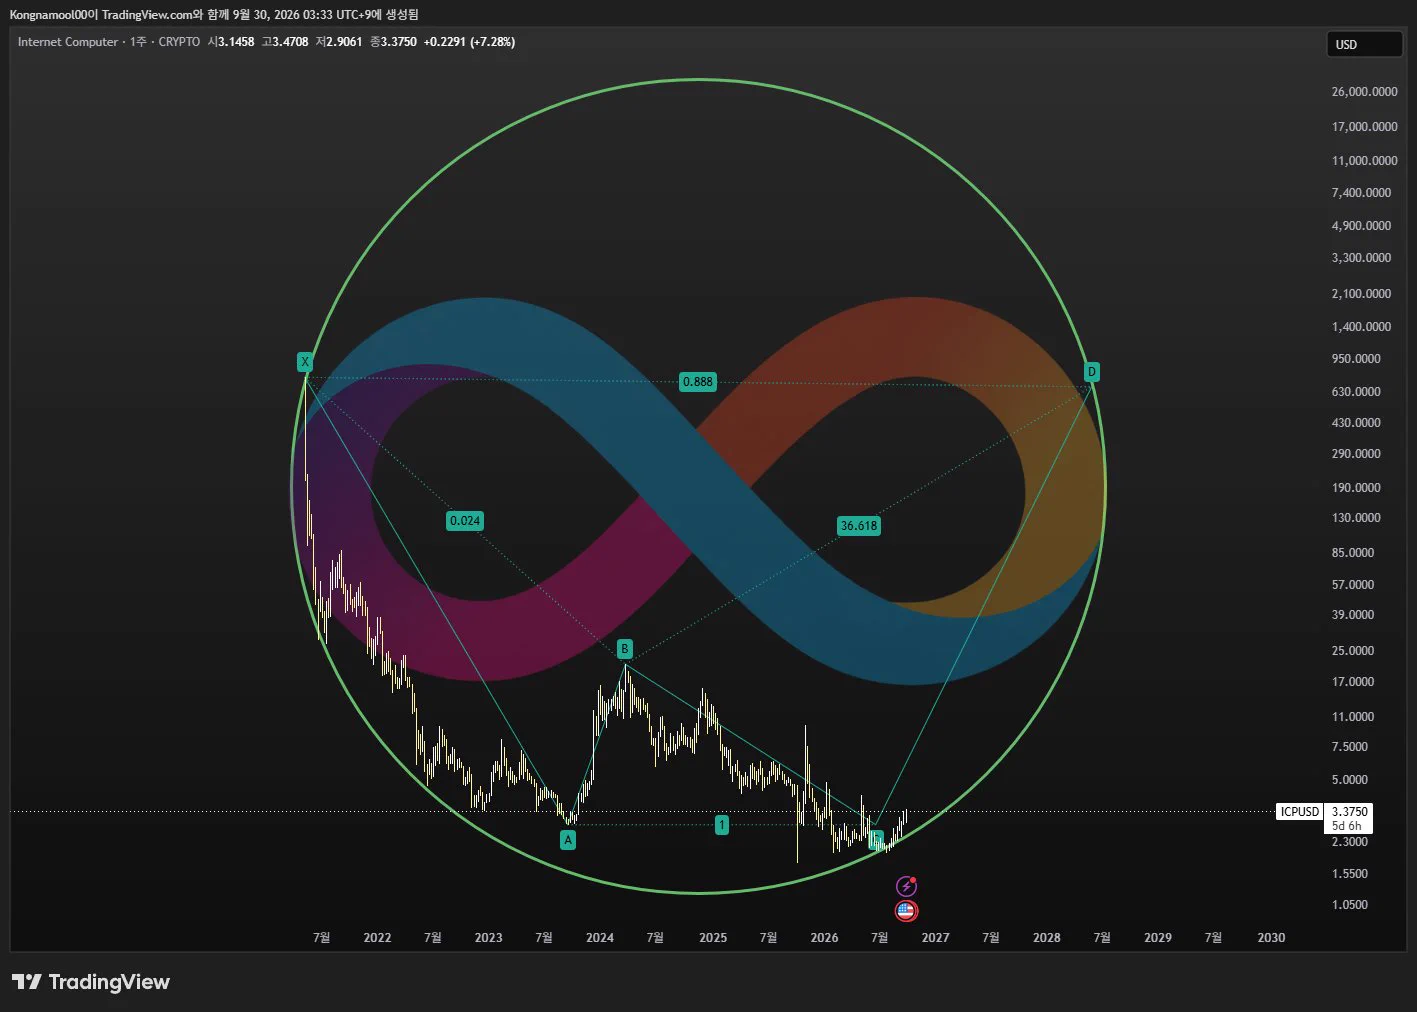This screenshot has width=1417, height=1012.
Task: Click the close value 종3.3750 in header
Action: point(393,42)
